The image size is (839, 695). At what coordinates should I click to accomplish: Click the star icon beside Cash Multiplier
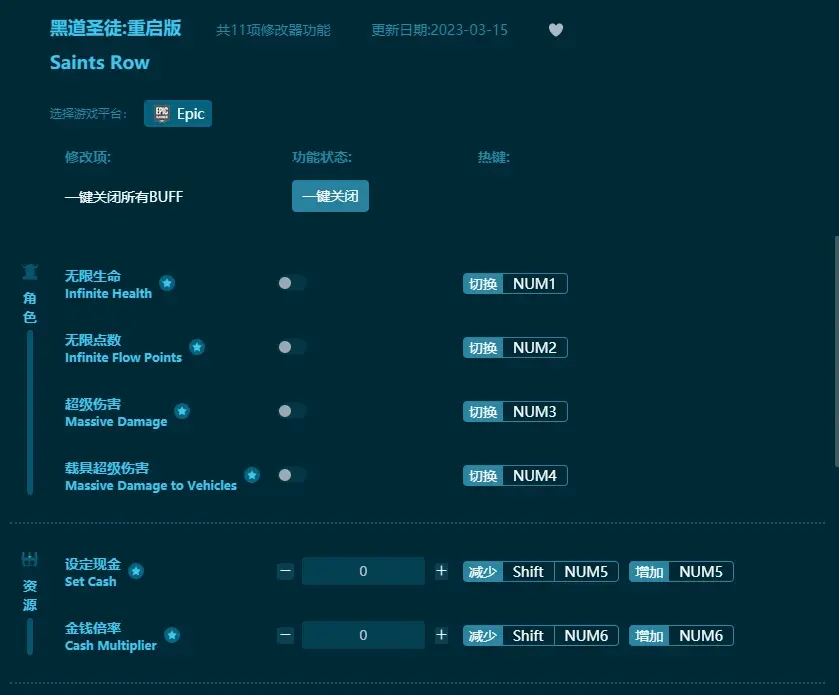[171, 634]
